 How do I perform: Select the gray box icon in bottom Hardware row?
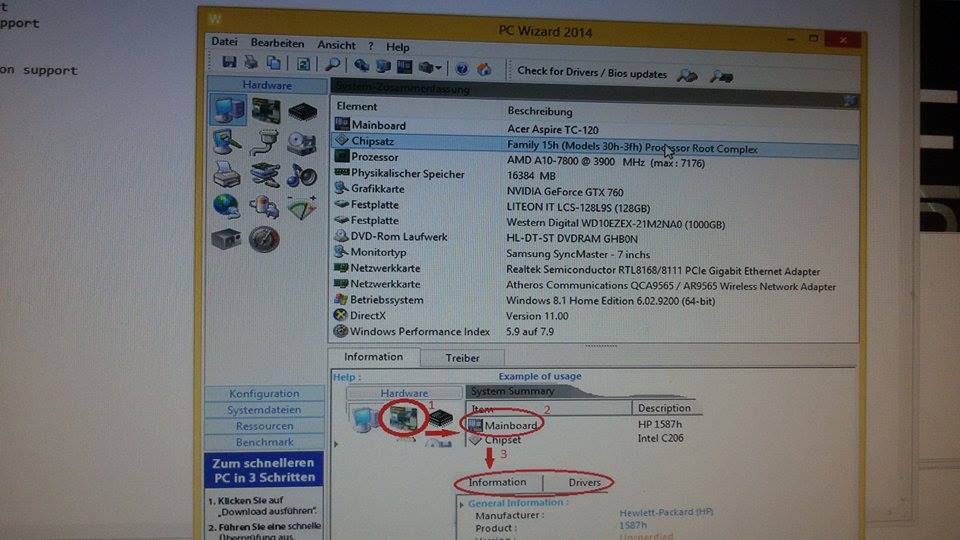point(226,238)
